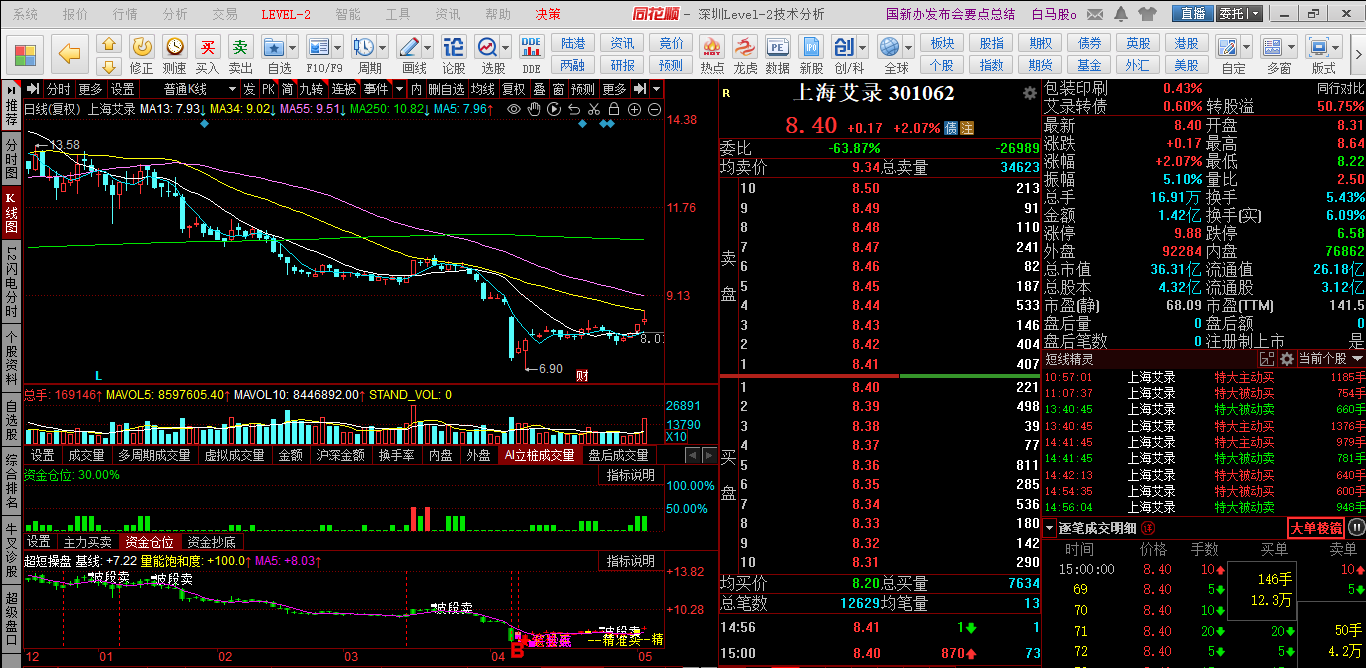The image size is (1366, 668).
Task: Open the LEVEL-2 menu
Action: pos(286,14)
